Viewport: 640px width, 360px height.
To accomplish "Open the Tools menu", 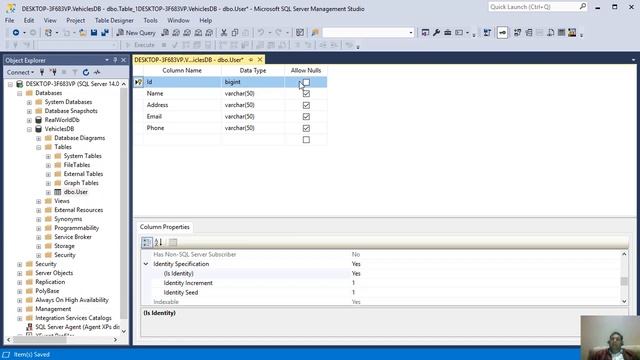I will (151, 20).
